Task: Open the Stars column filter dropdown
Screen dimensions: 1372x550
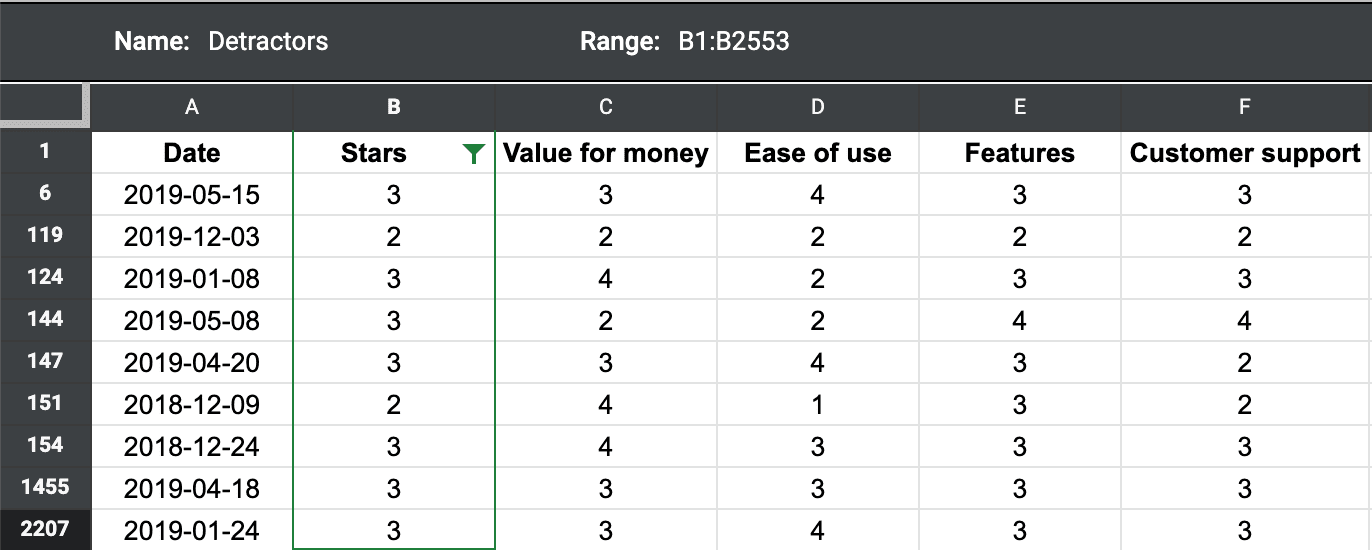Action: click(x=474, y=153)
